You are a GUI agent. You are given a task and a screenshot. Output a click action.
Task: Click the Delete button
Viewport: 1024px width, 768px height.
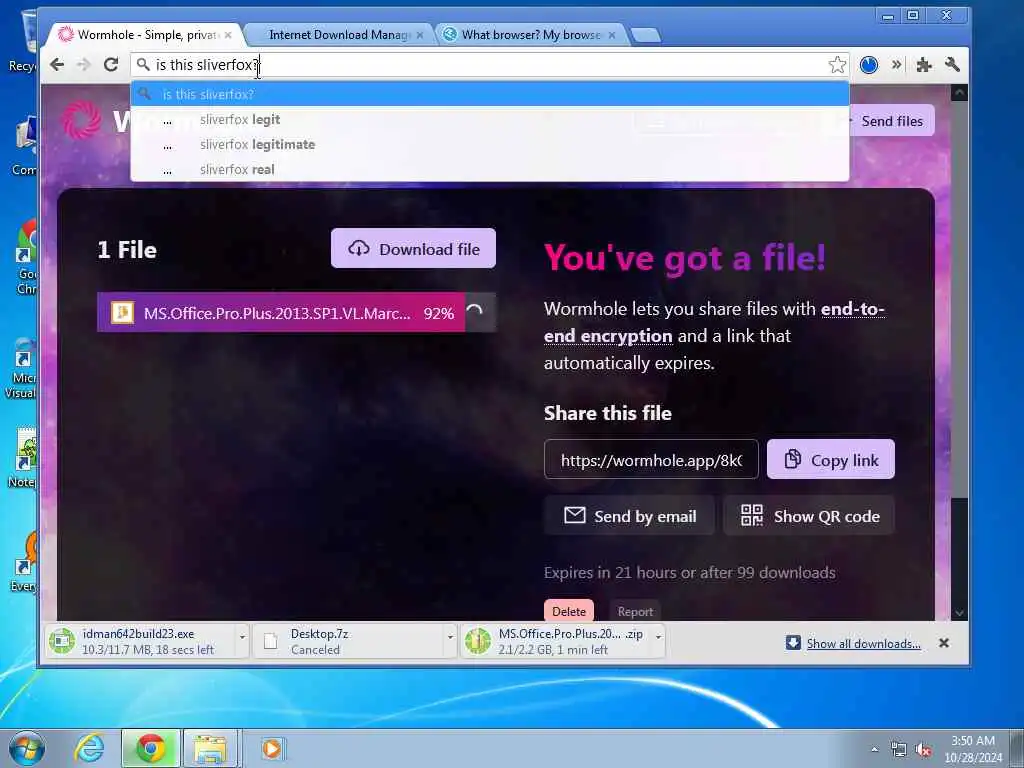[569, 611]
